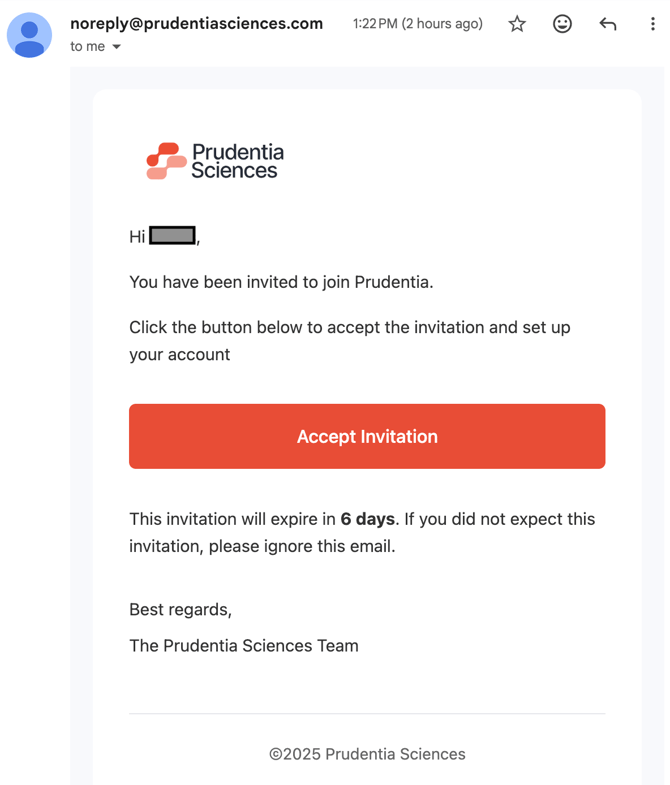Reply to the email using arrow icon
This screenshot has height=785, width=670.
(x=608, y=24)
